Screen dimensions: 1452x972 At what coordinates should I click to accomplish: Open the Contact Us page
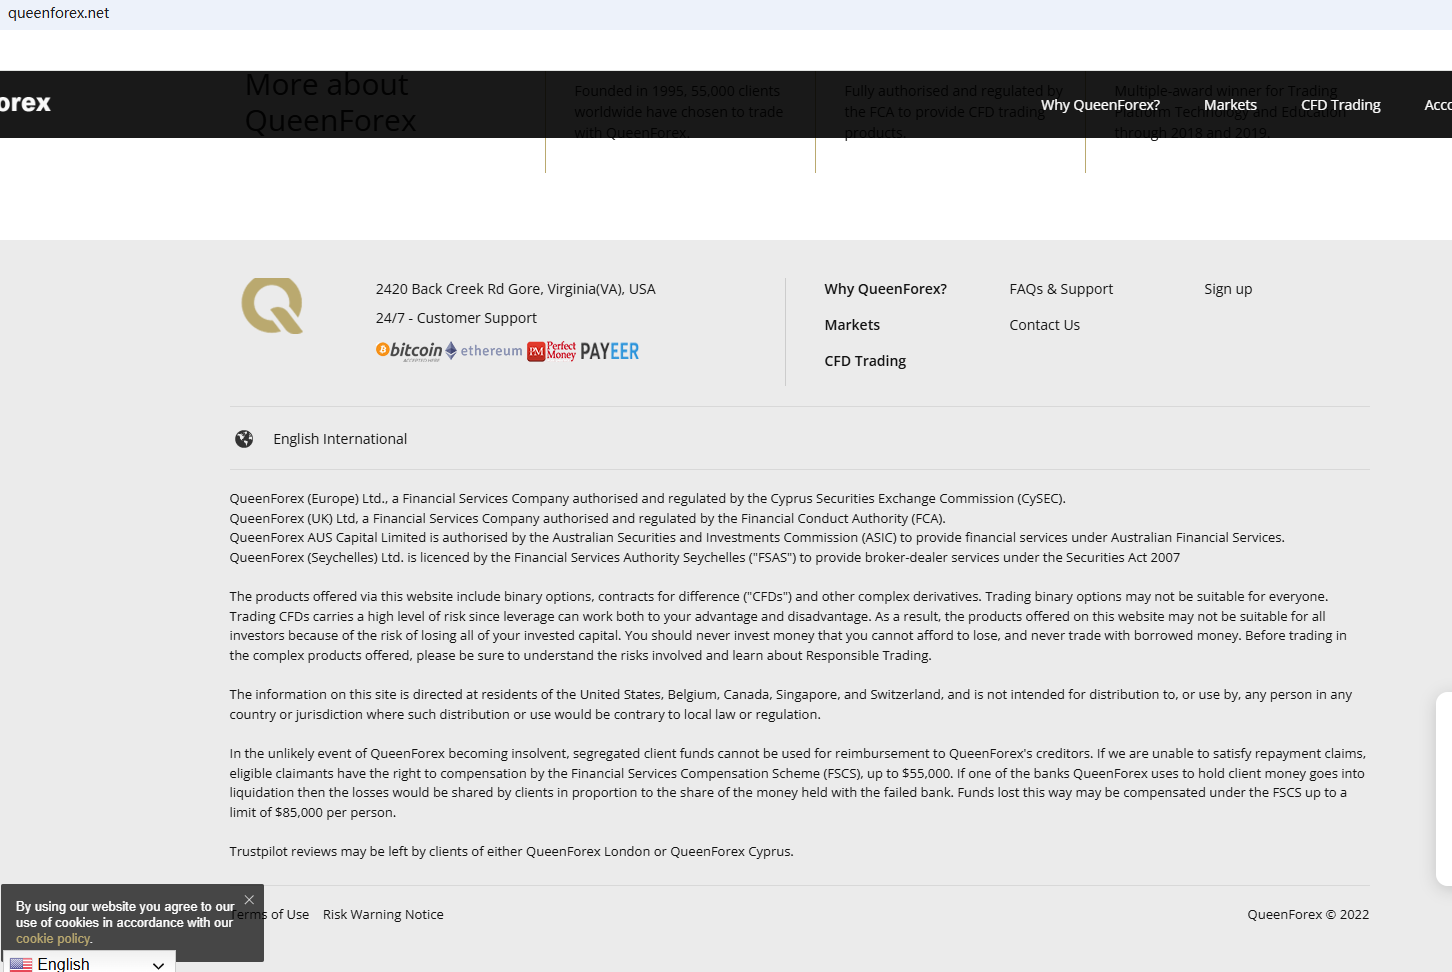tap(1044, 325)
